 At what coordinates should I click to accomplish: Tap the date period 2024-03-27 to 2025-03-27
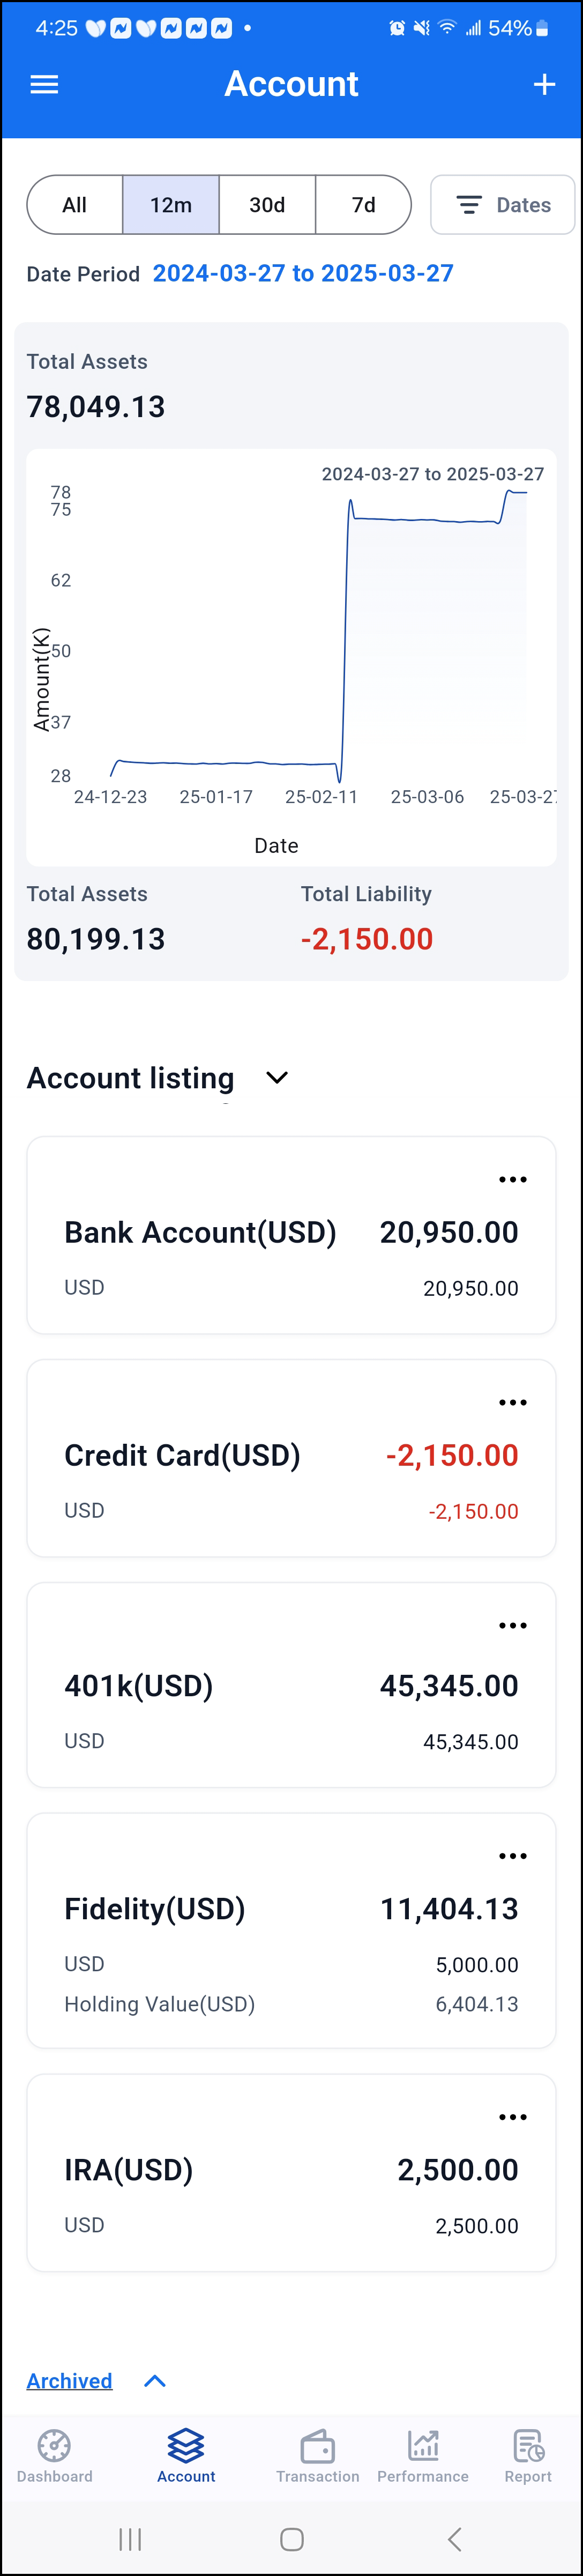point(303,274)
